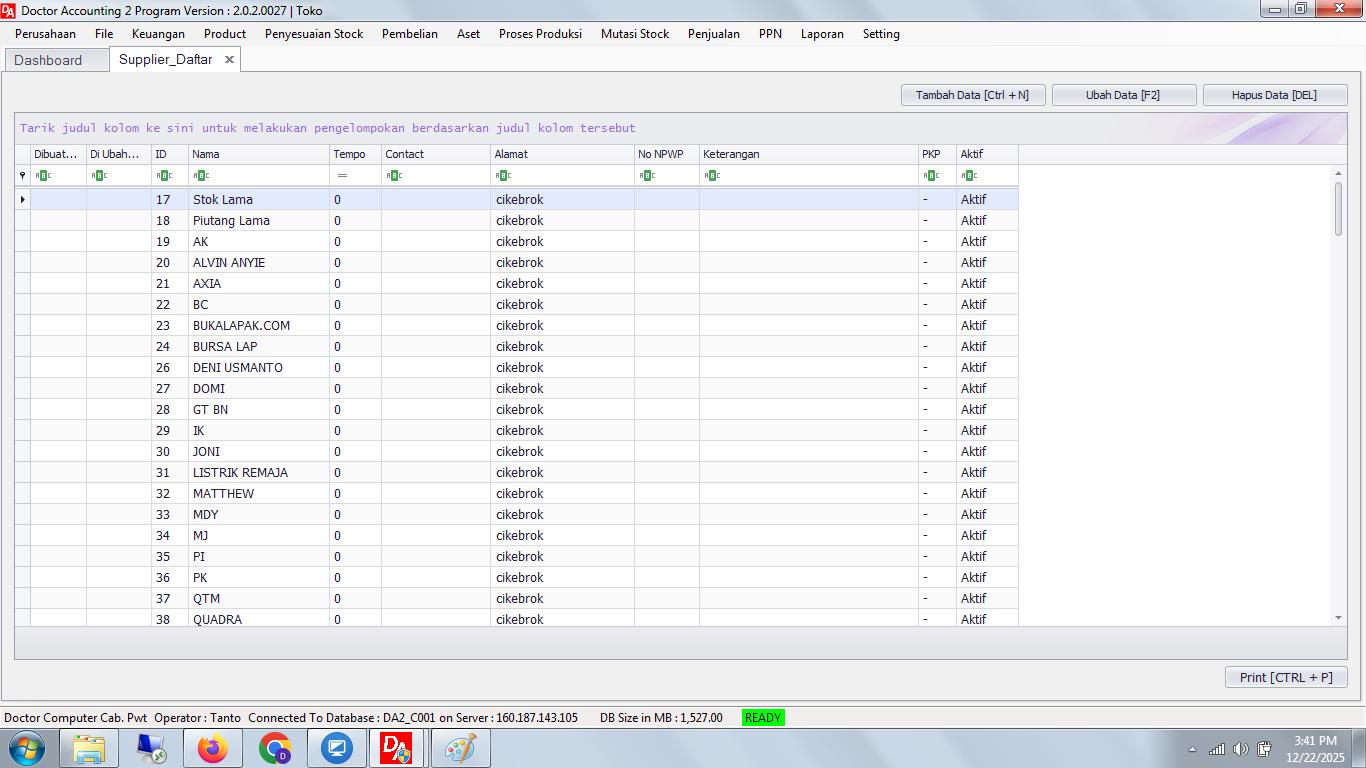Open Firefox from the taskbar
The height and width of the screenshot is (768, 1366).
pos(212,748)
